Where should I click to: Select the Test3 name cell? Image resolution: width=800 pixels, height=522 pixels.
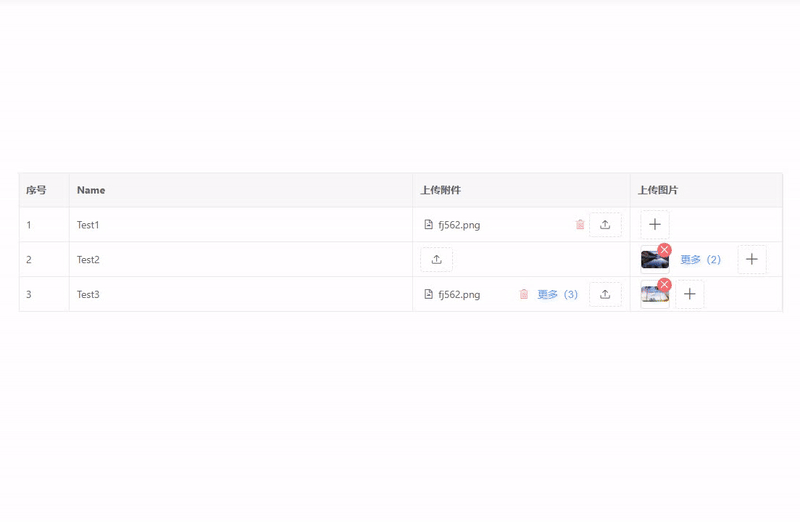pyautogui.click(x=241, y=294)
